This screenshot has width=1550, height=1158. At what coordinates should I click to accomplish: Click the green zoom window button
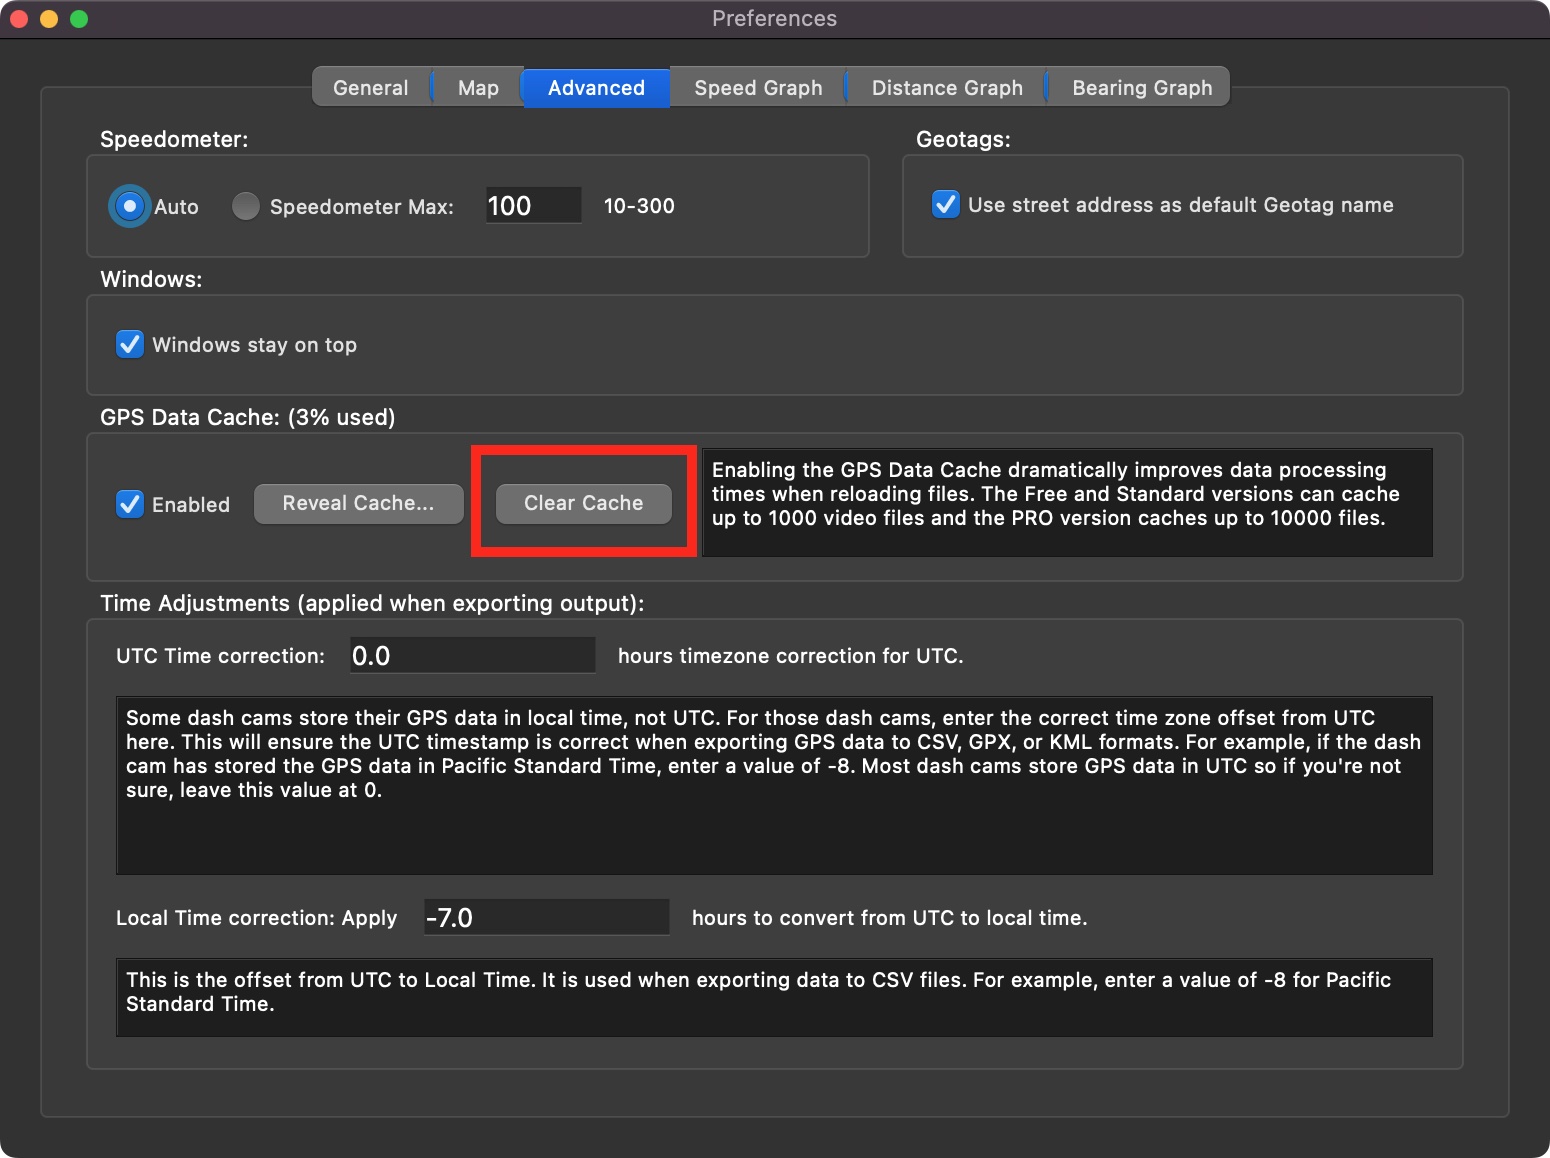79,19
